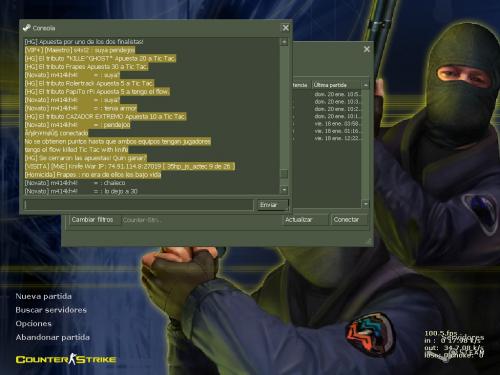Viewport: 500px width, 375px height.
Task: Click console line 'tengo el flow killed Tic Tac with knife'
Action: point(76,150)
